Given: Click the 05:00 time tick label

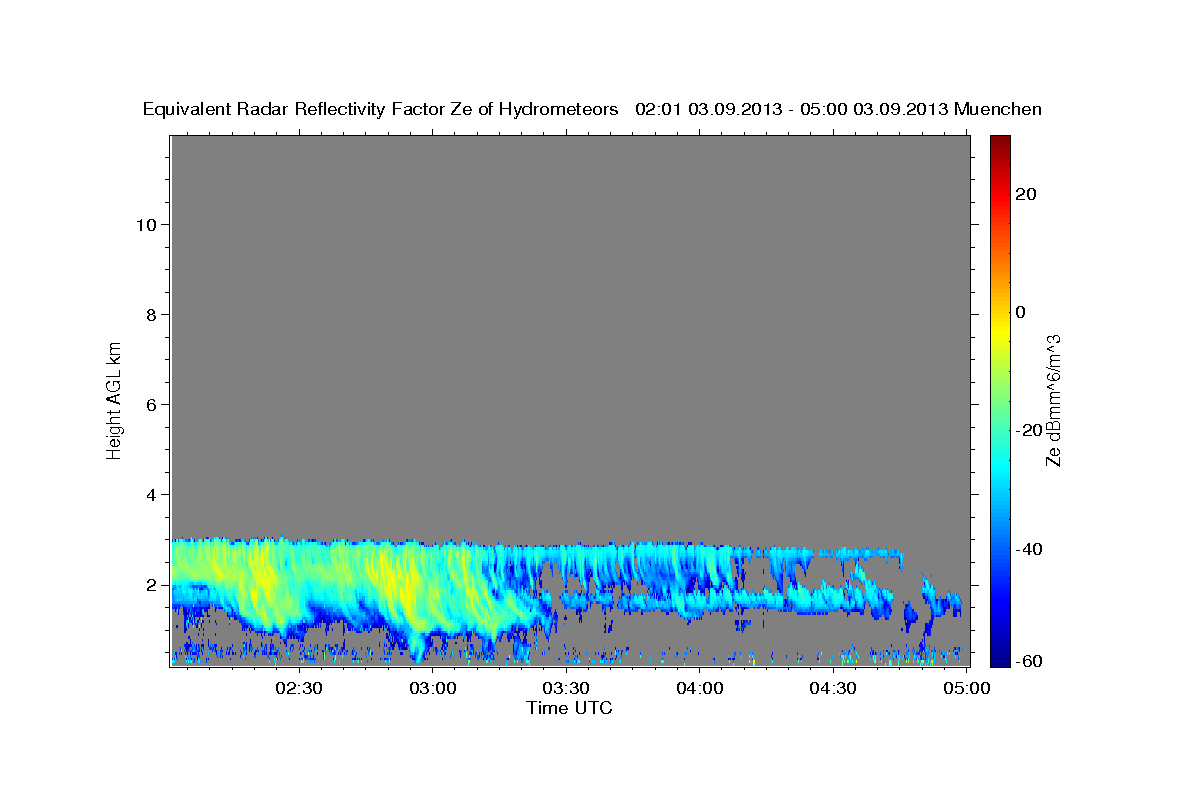Looking at the screenshot, I should click(x=966, y=688).
